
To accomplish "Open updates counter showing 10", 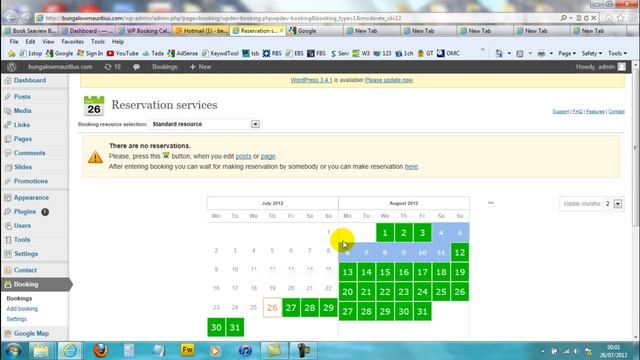I will coord(113,67).
